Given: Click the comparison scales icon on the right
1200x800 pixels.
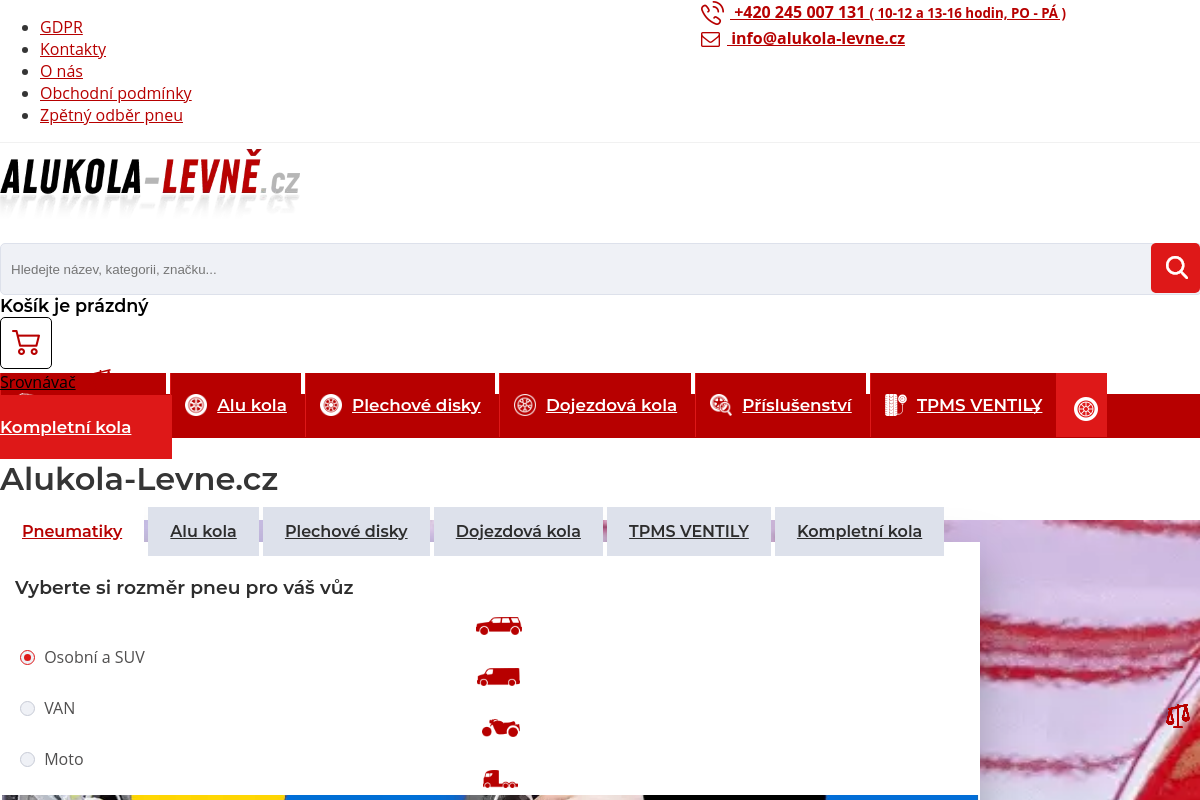Looking at the screenshot, I should pos(1178,715).
